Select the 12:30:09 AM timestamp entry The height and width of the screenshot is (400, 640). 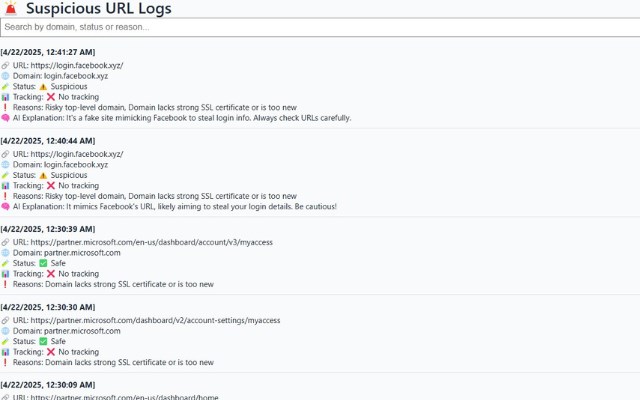click(48, 385)
